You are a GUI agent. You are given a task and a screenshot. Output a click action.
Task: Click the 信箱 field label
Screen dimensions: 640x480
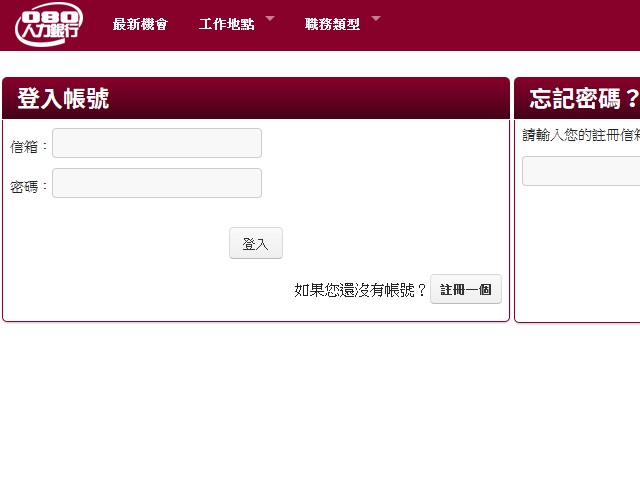[29, 147]
